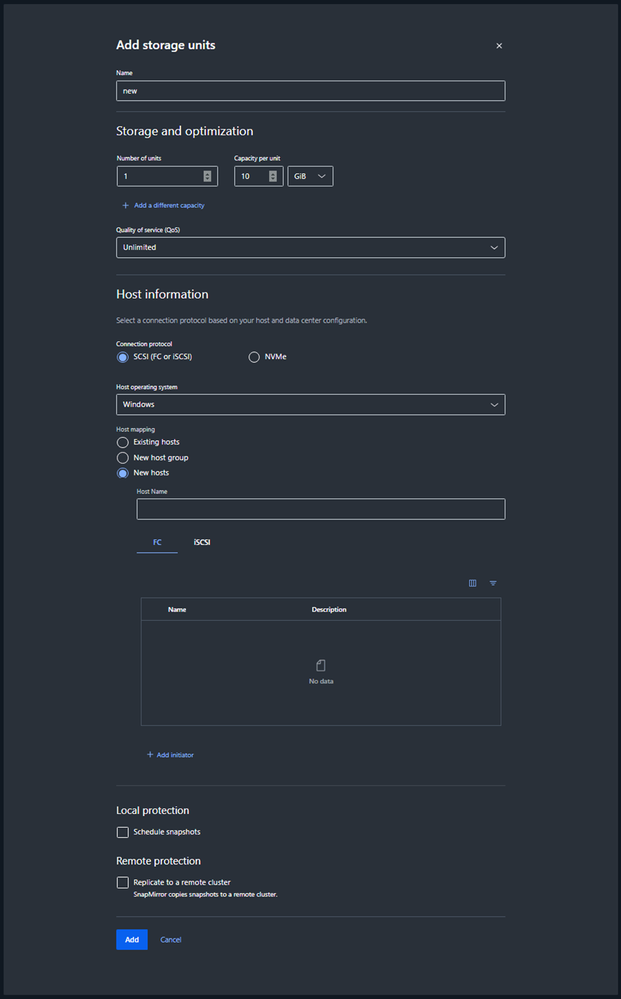Select NVMe connection protocol

[x=254, y=357]
